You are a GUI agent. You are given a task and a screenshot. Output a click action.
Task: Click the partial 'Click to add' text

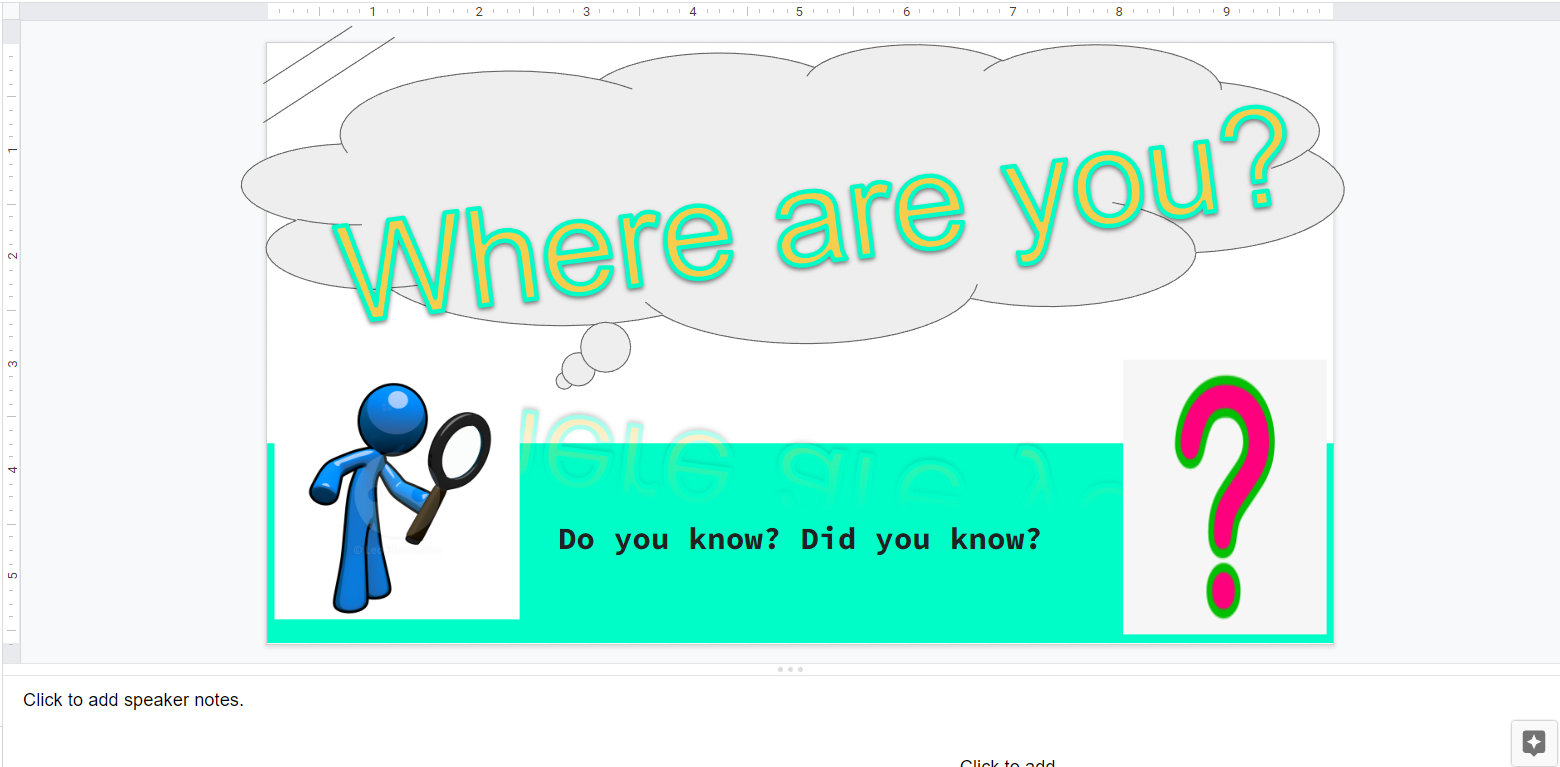click(1006, 763)
